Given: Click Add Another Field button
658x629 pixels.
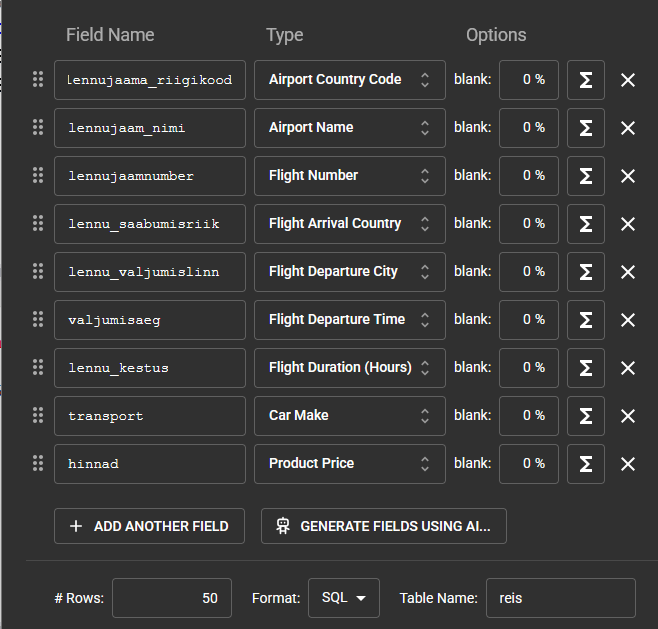Looking at the screenshot, I should [149, 526].
